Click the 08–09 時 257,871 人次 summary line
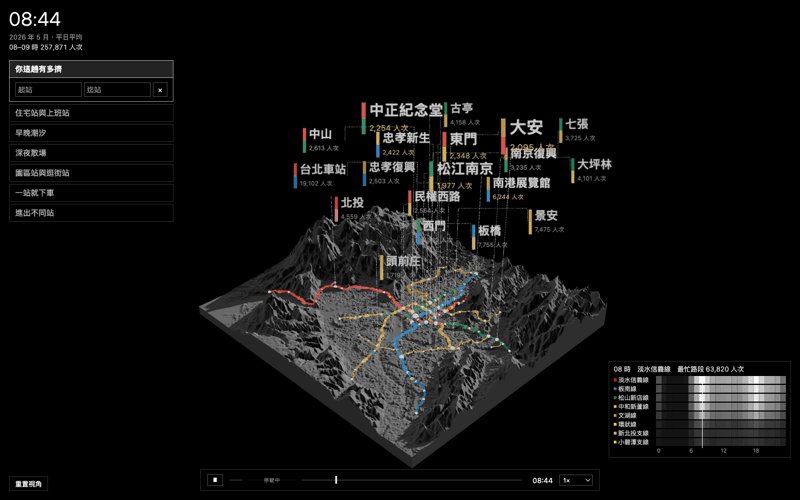The width and height of the screenshot is (800, 500). point(46,47)
